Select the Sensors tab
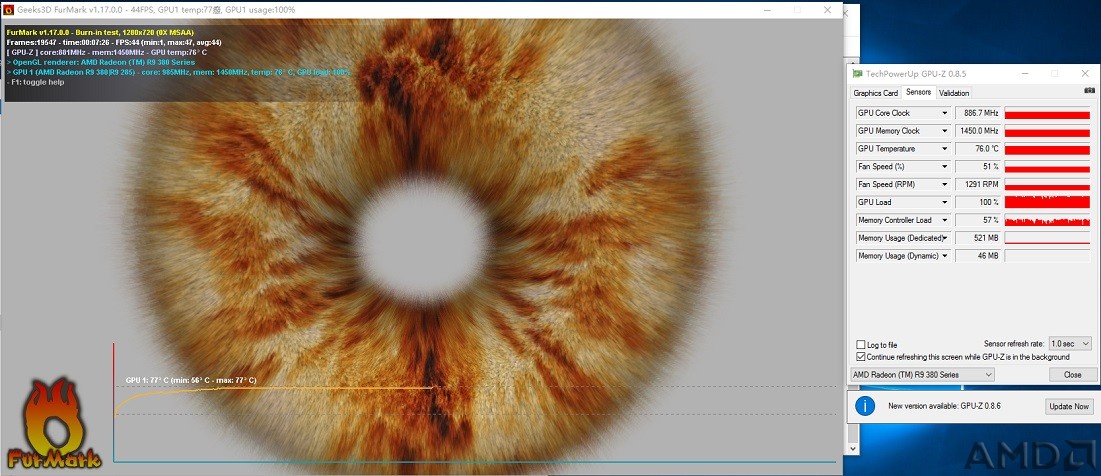 coord(918,92)
